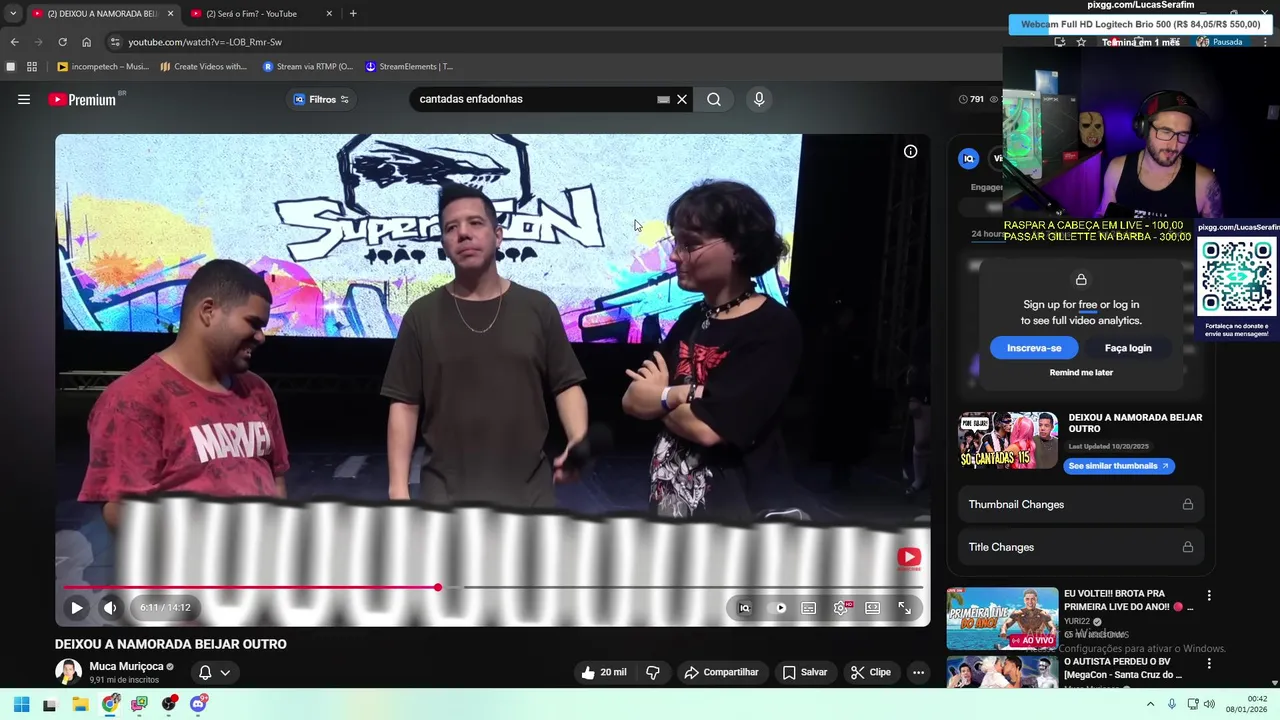
Task: Mute the video volume
Action: click(110, 607)
